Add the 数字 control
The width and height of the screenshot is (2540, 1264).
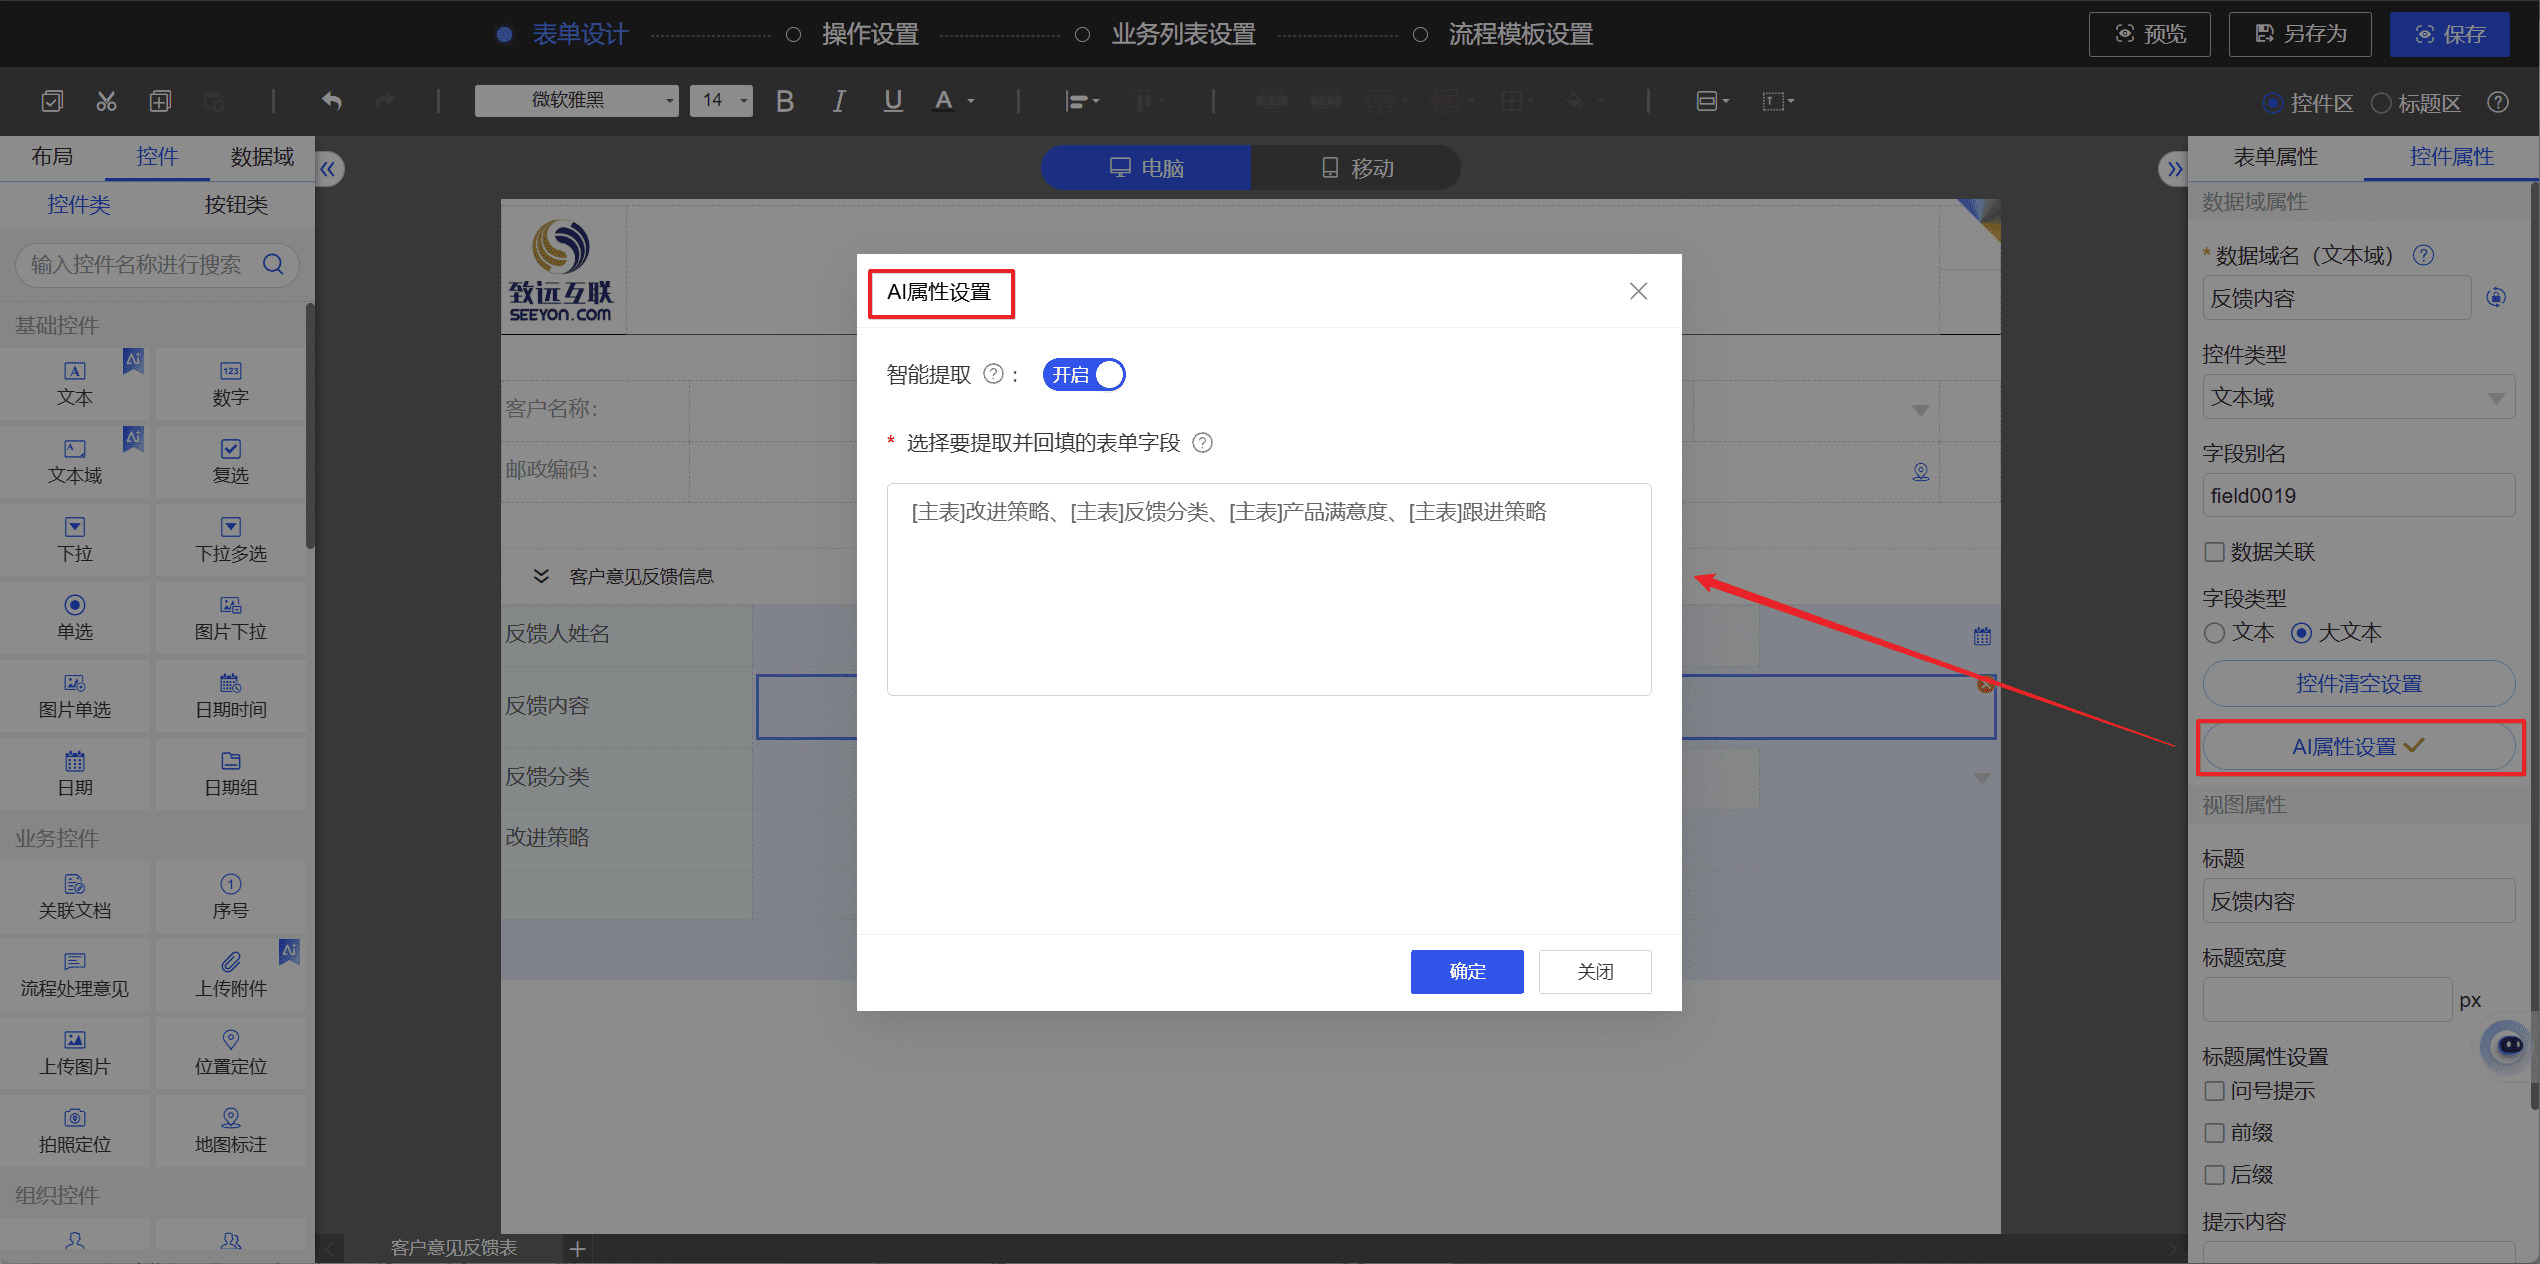click(x=231, y=384)
